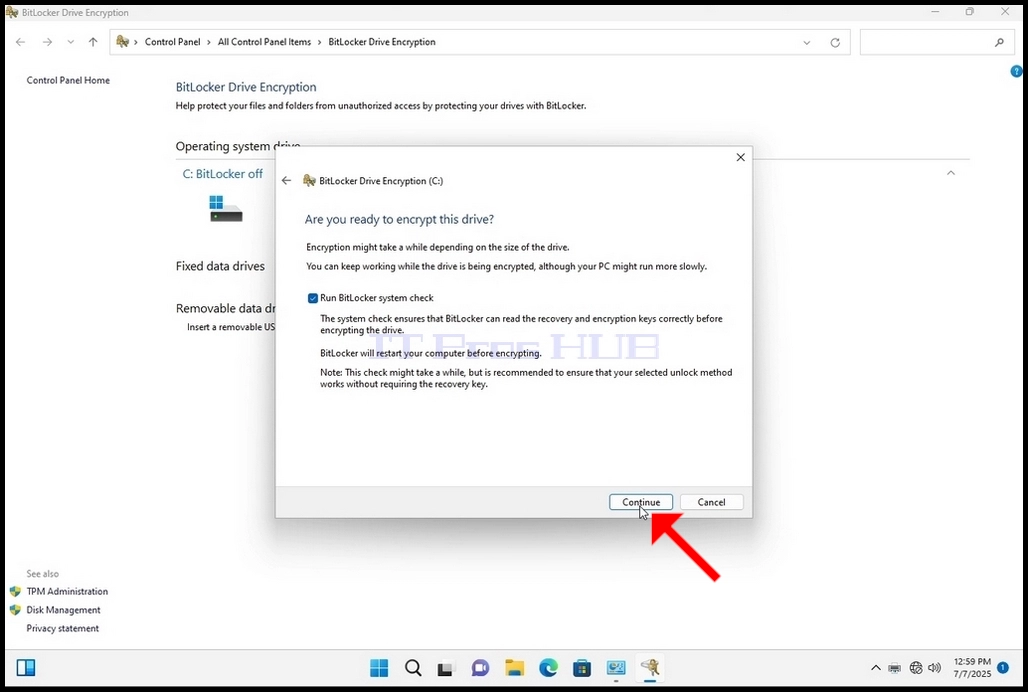Click the 'Are you ready to encrypt this drive?' heading
Screen dimensions: 1028x692
(x=399, y=220)
